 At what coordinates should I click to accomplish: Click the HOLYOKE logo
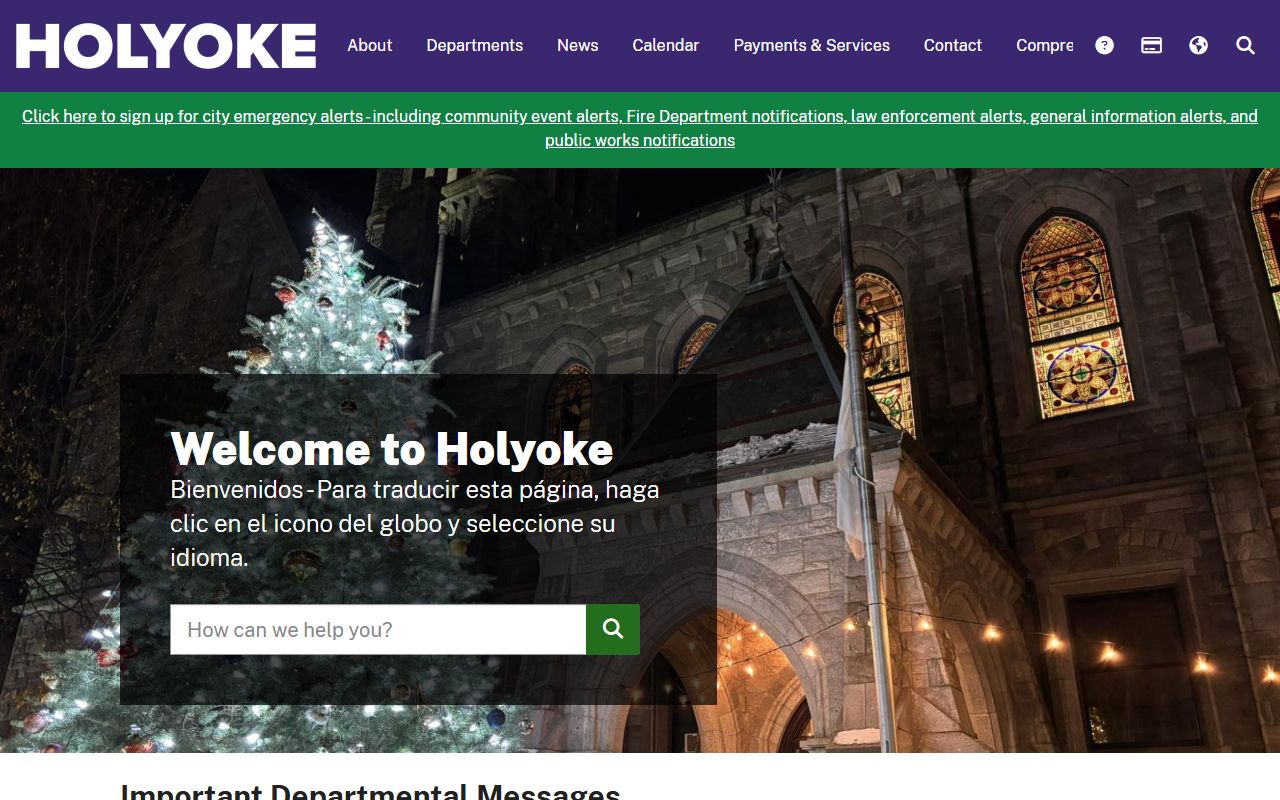(166, 46)
